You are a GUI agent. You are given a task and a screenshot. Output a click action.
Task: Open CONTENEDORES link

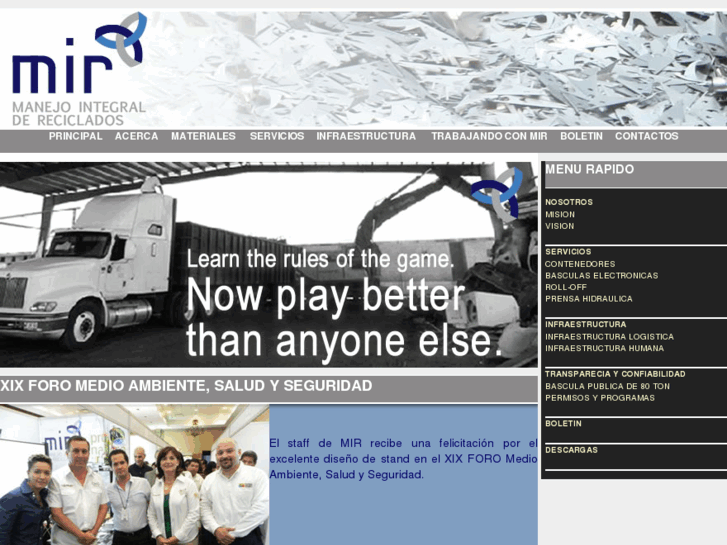pyautogui.click(x=580, y=264)
